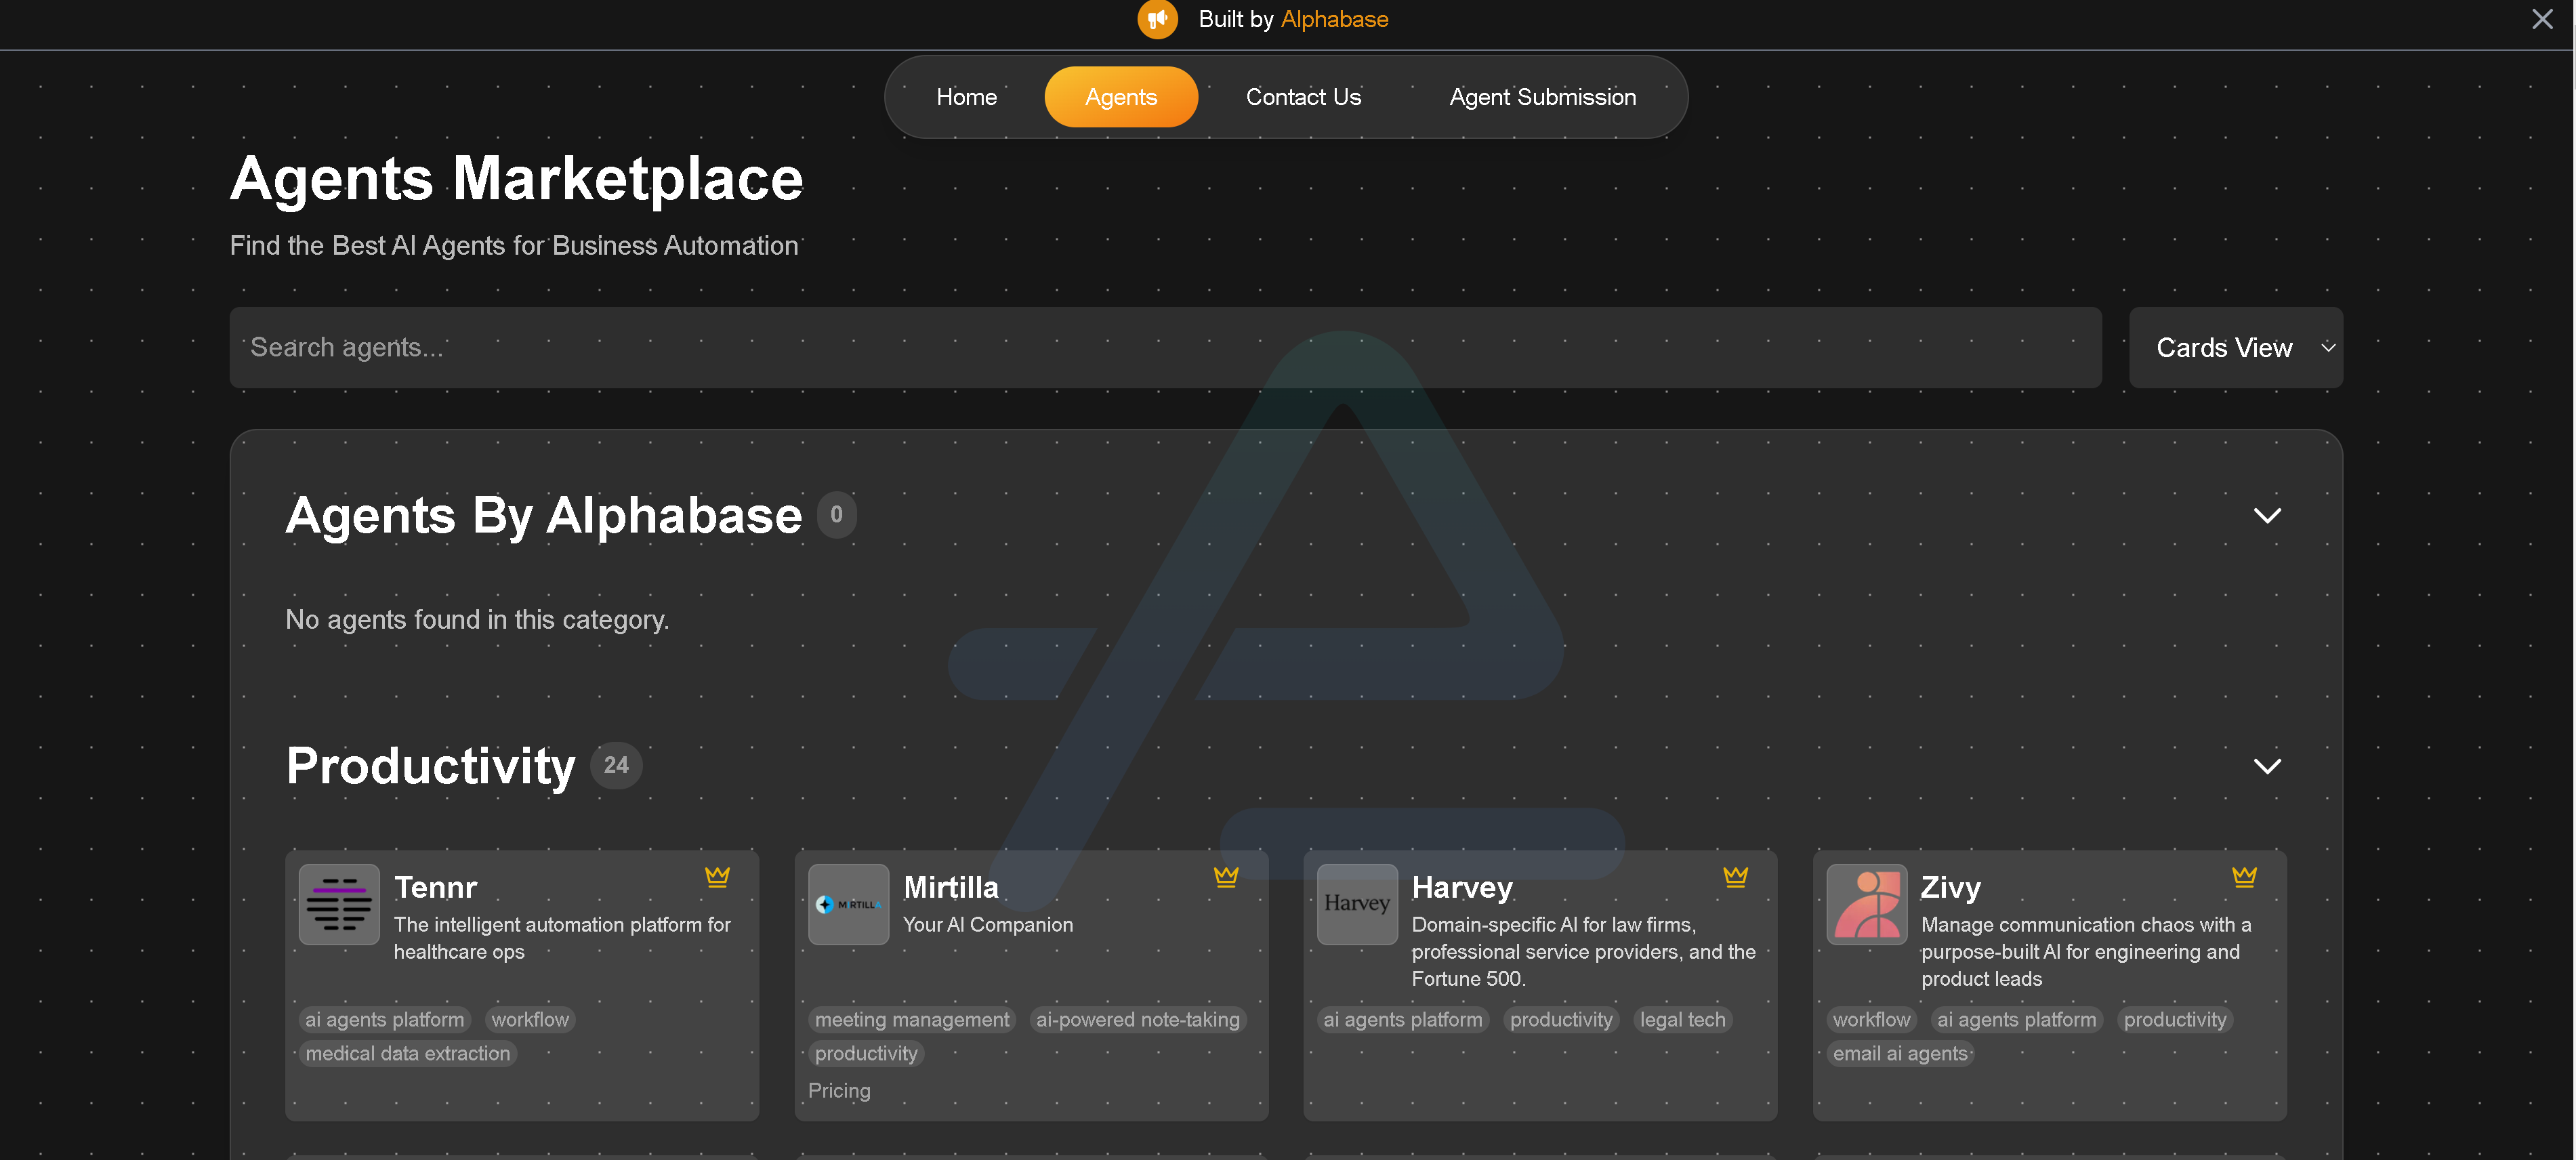Open the Alphabase link in banner

click(x=1334, y=19)
